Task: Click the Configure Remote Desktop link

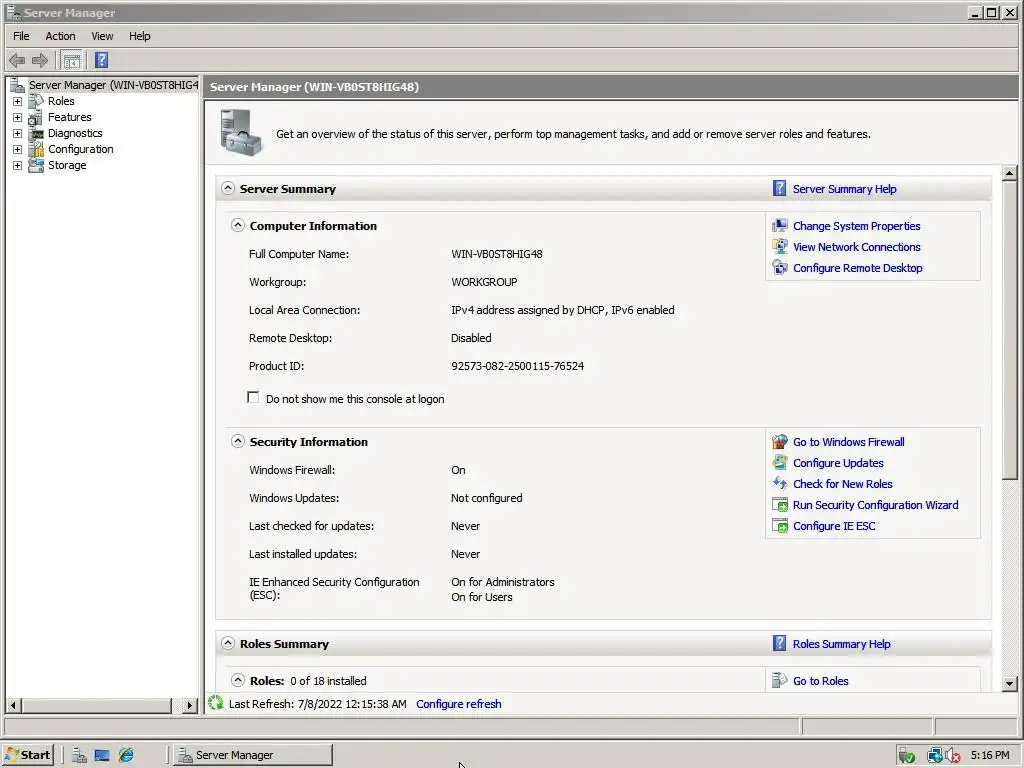Action: [857, 268]
